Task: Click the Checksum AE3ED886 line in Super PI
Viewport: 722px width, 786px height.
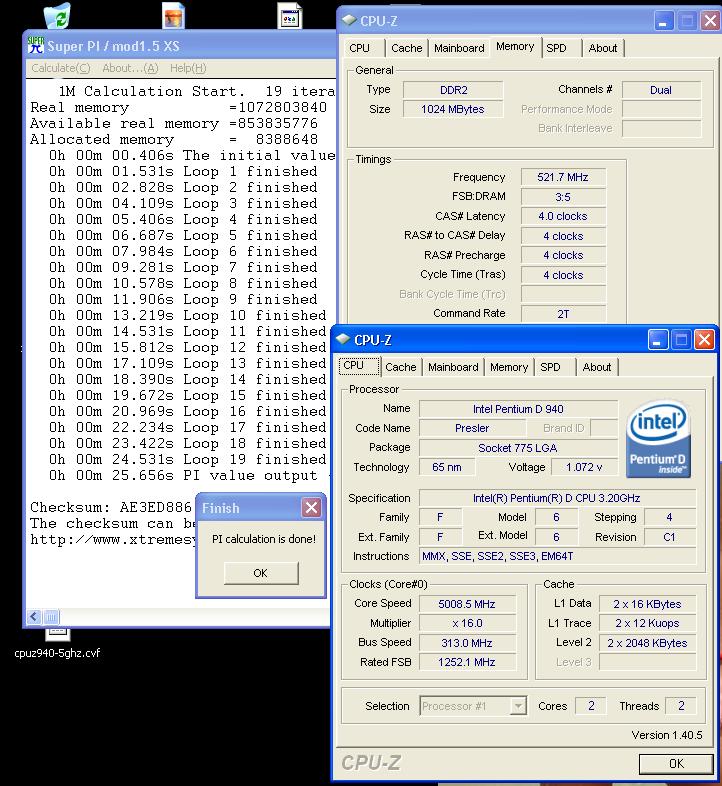Action: pyautogui.click(x=111, y=507)
